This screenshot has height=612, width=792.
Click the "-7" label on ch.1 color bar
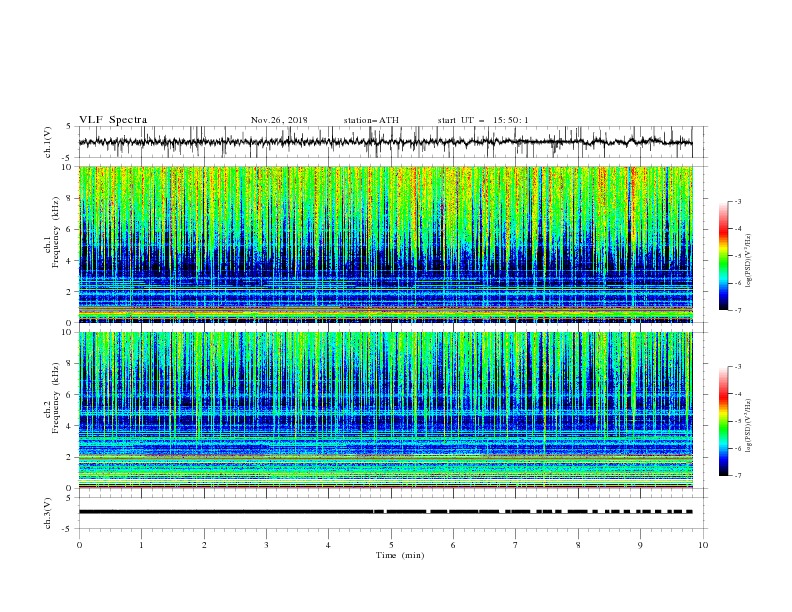738,310
